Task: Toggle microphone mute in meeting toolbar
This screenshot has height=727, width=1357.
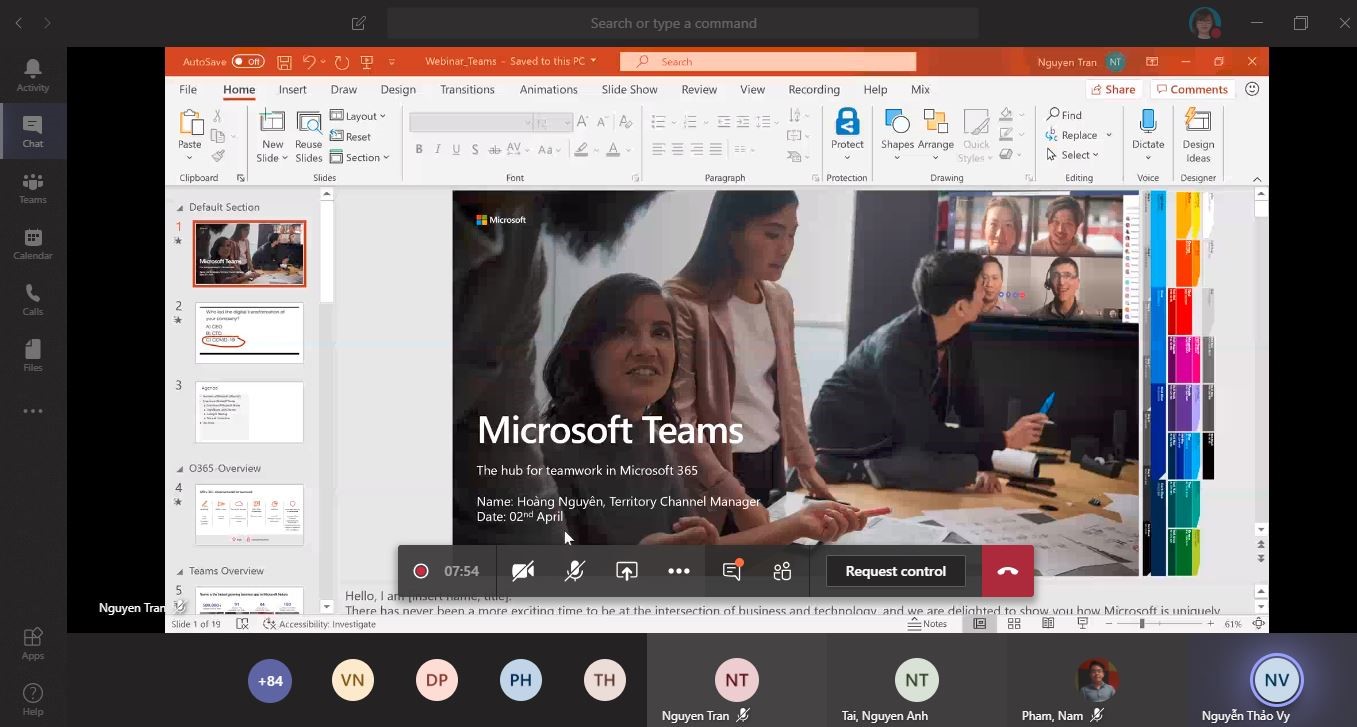Action: 574,571
